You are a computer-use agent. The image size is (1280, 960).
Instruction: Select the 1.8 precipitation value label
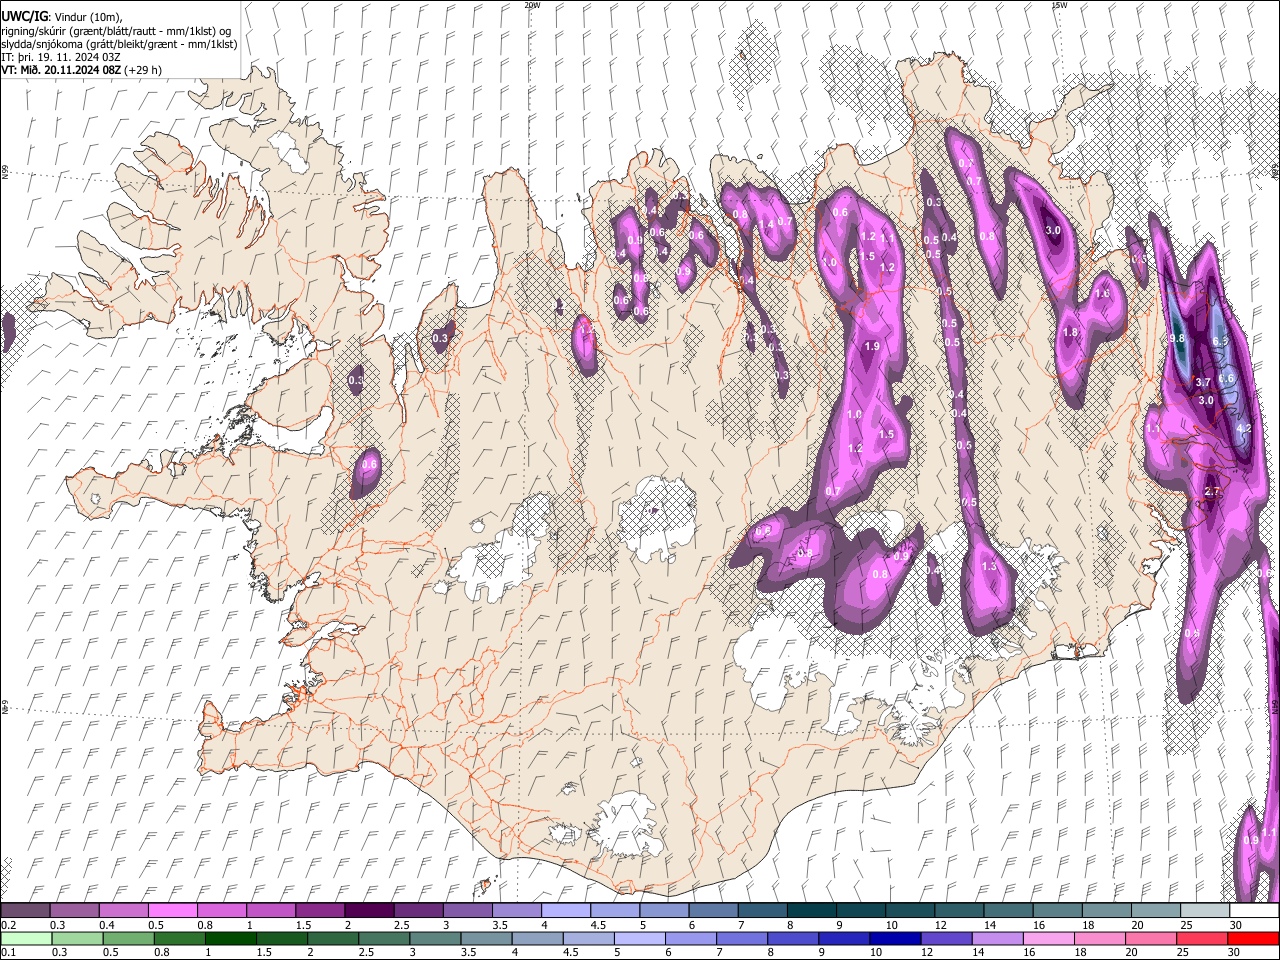(1070, 333)
